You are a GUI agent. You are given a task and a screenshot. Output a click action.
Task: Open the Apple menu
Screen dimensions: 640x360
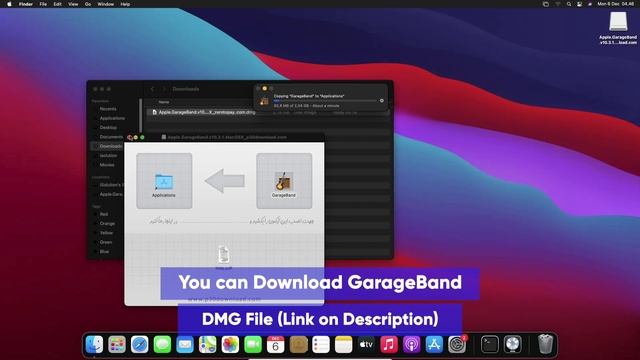pyautogui.click(x=9, y=4)
